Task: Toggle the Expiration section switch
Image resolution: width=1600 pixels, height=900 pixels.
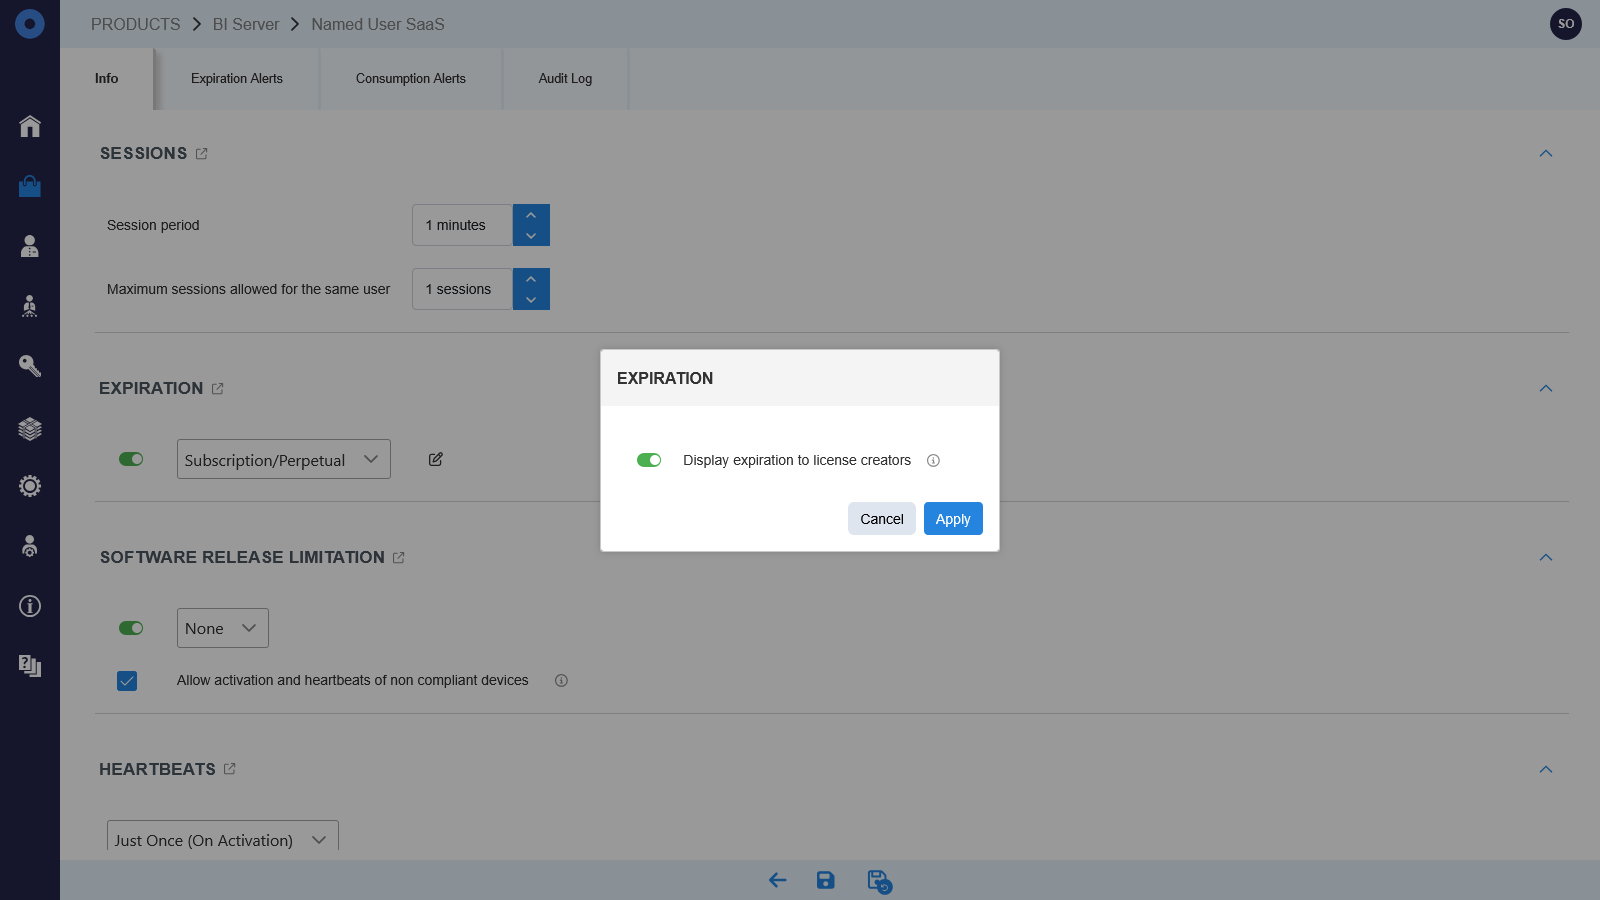Action: 131,459
